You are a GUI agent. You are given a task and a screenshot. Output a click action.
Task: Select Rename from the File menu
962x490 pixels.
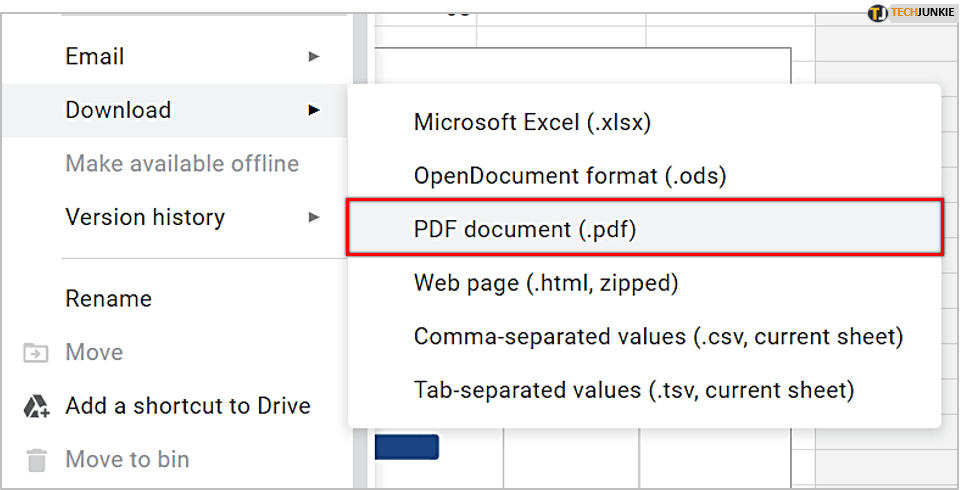(x=108, y=299)
